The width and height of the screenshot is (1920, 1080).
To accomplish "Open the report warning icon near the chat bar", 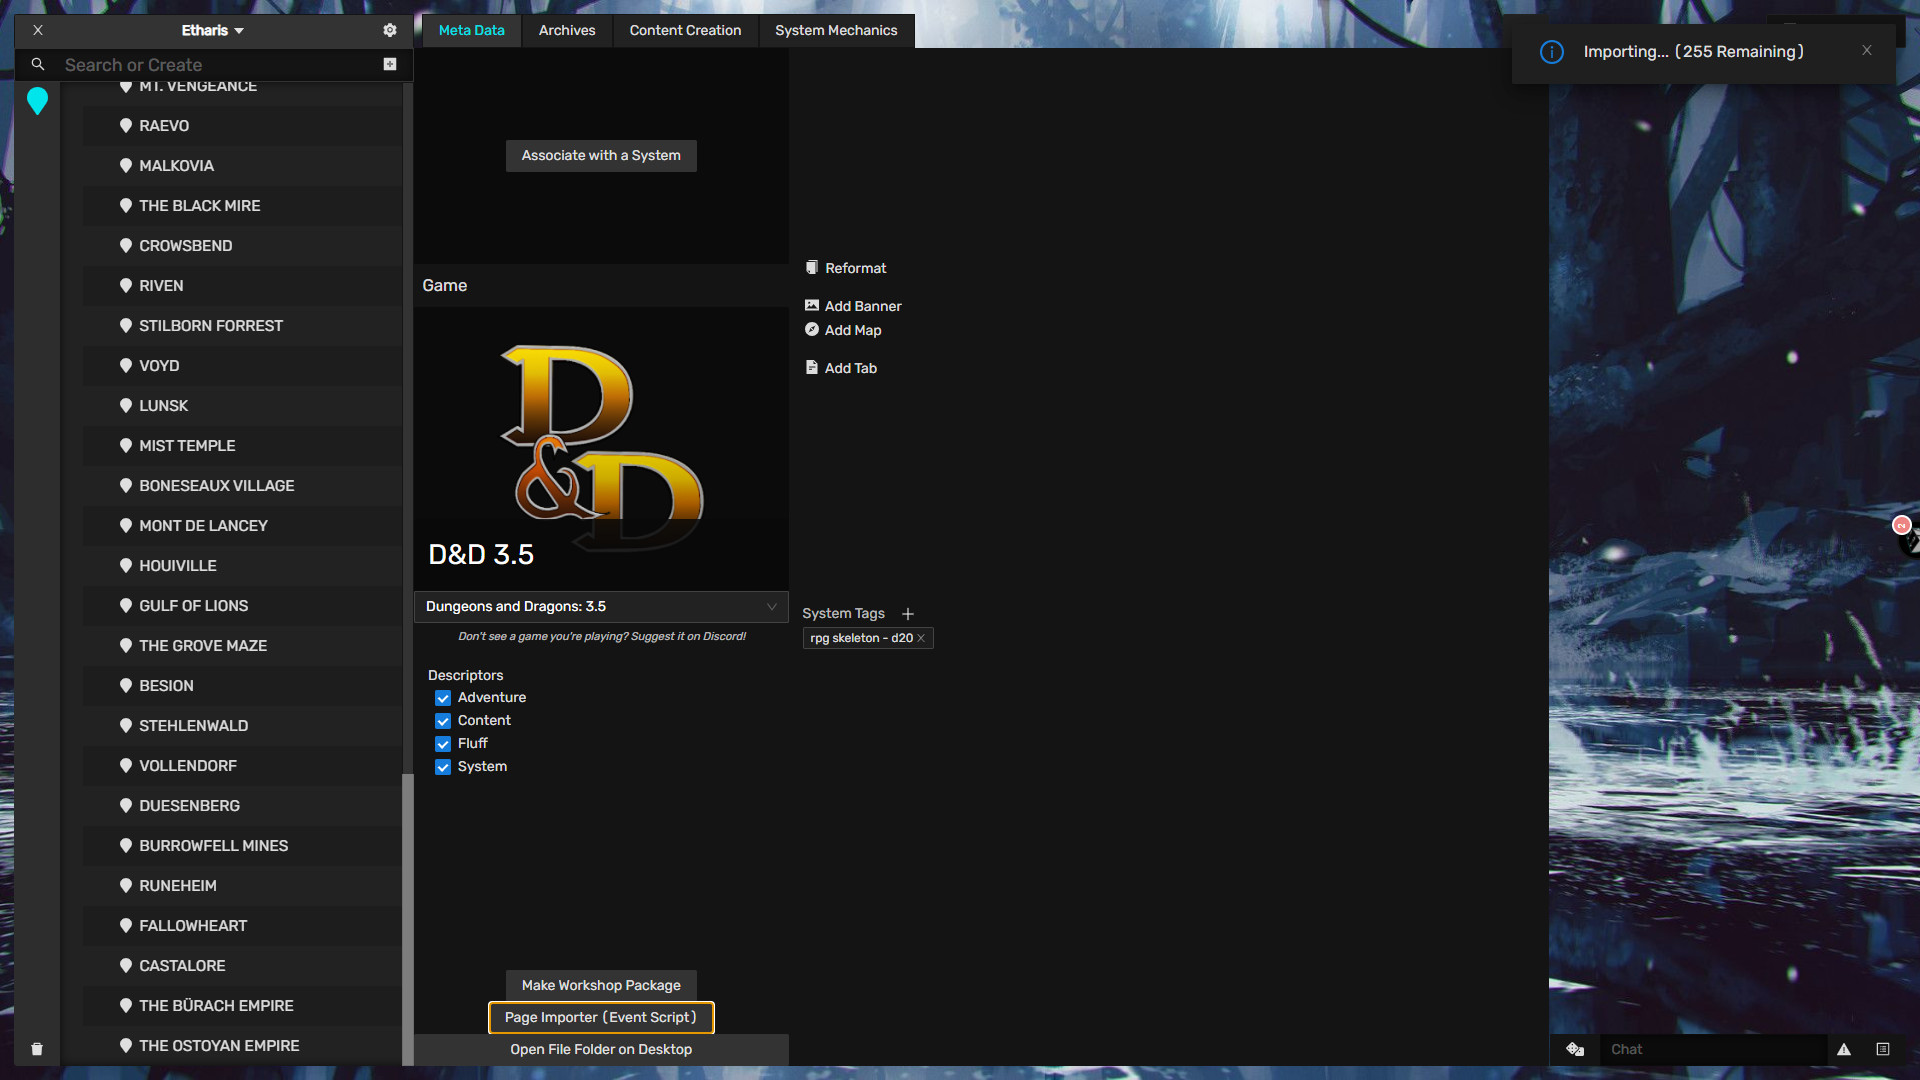I will tap(1844, 1050).
